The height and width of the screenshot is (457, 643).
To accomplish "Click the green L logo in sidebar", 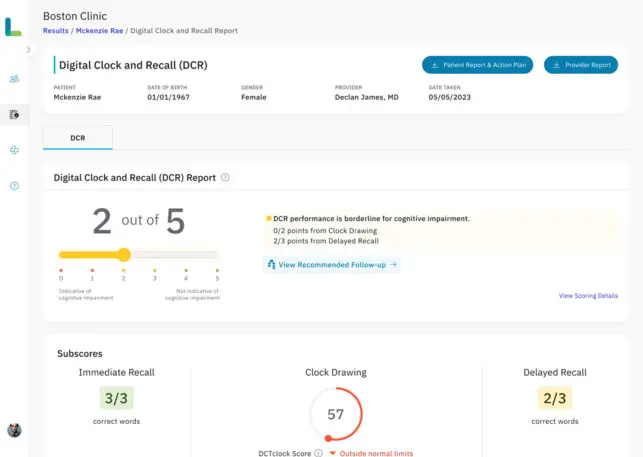I will click(13, 27).
